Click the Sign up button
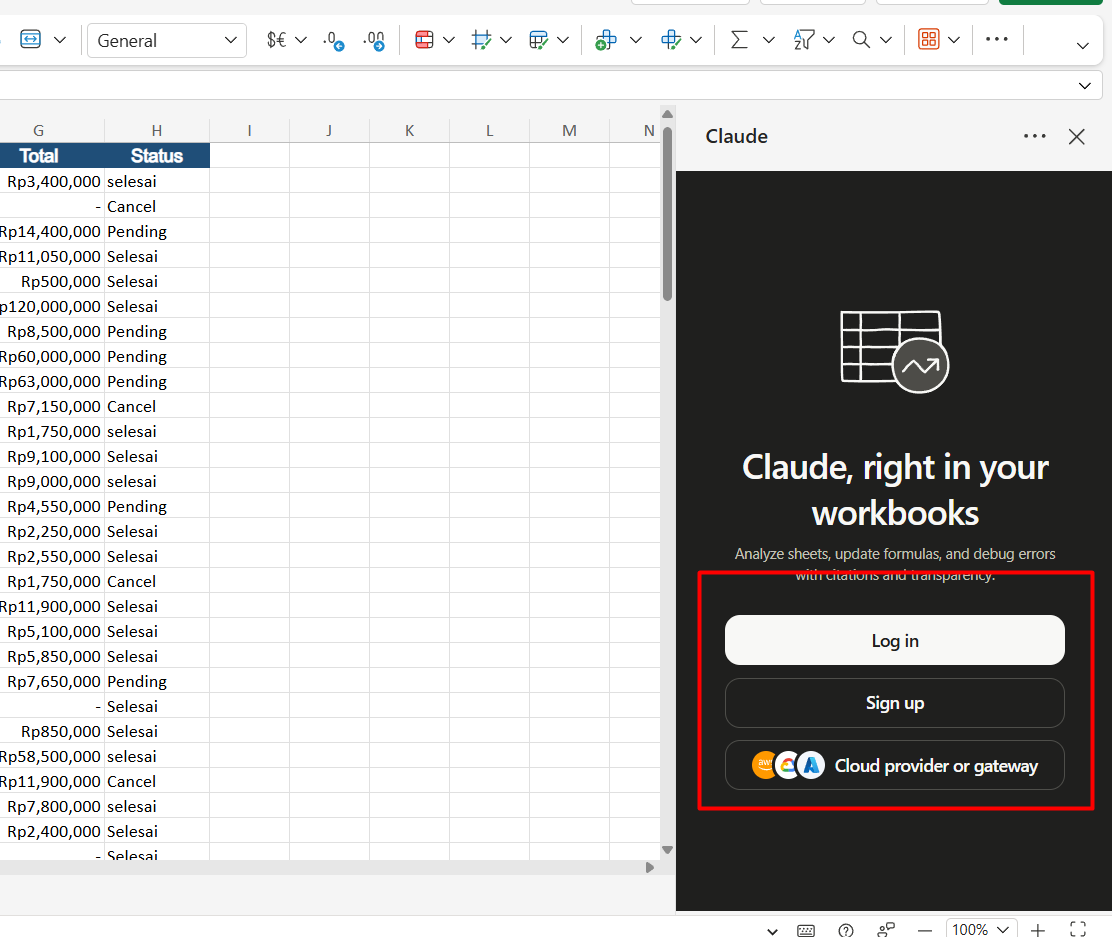This screenshot has height=937, width=1112. click(x=894, y=703)
